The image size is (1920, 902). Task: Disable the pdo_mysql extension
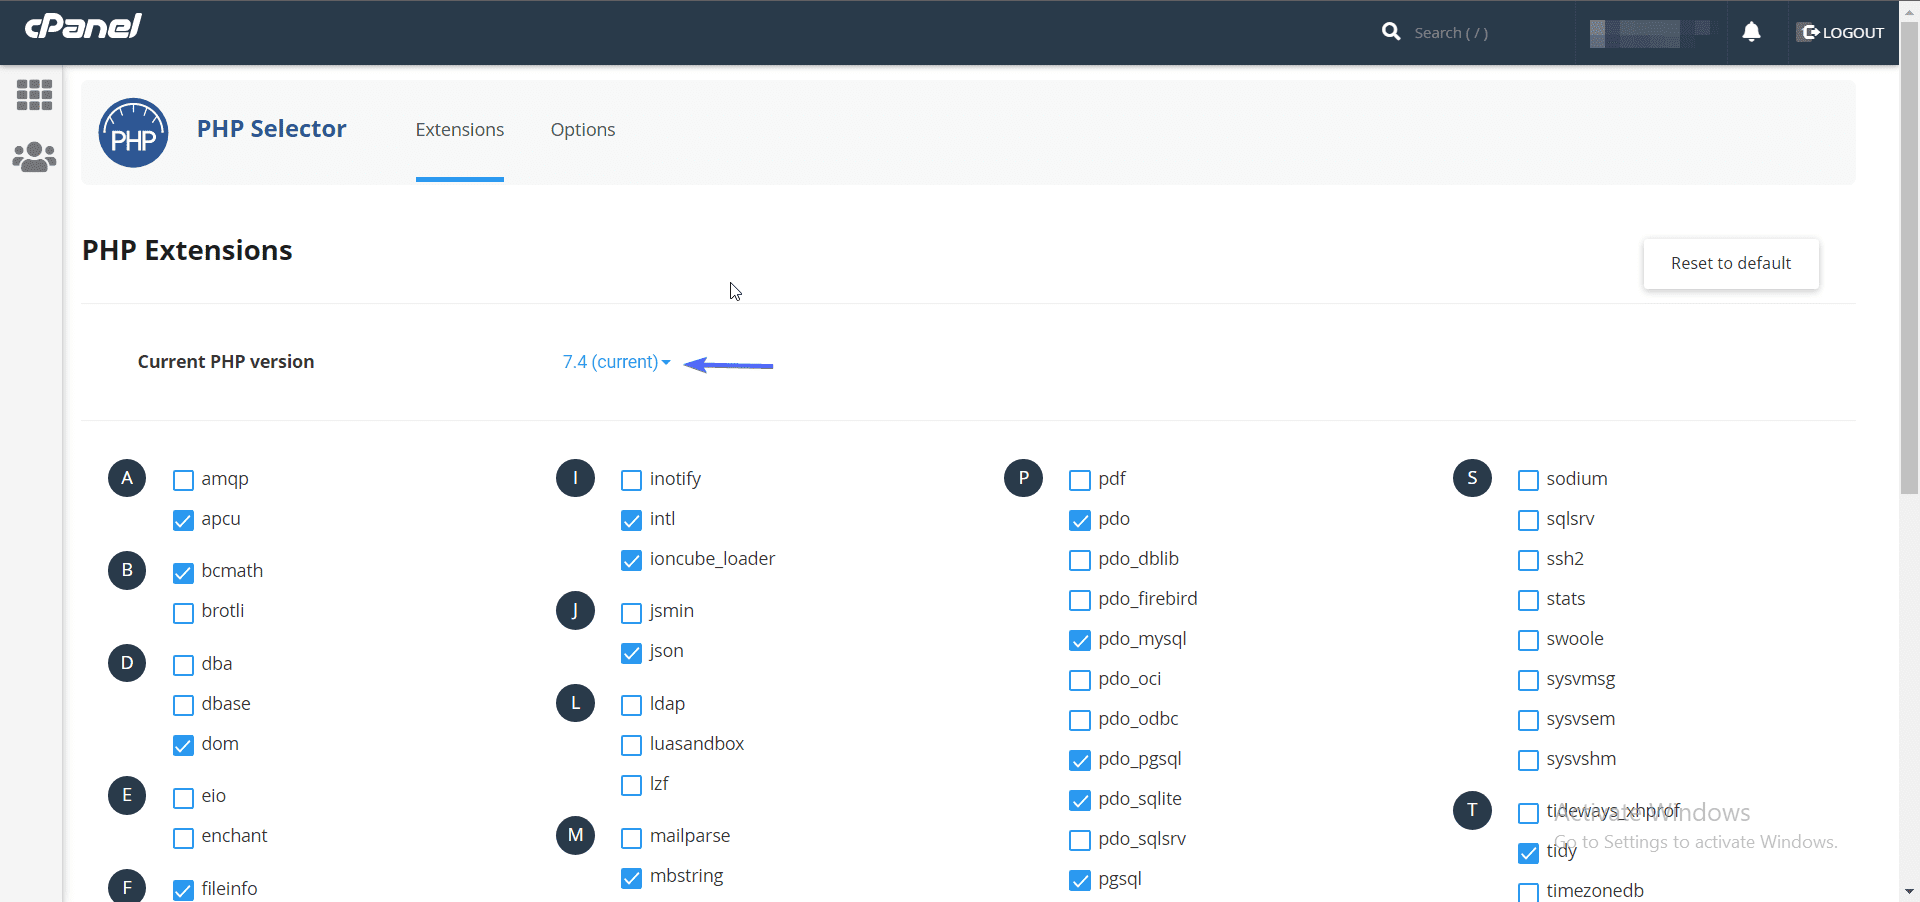(1080, 640)
